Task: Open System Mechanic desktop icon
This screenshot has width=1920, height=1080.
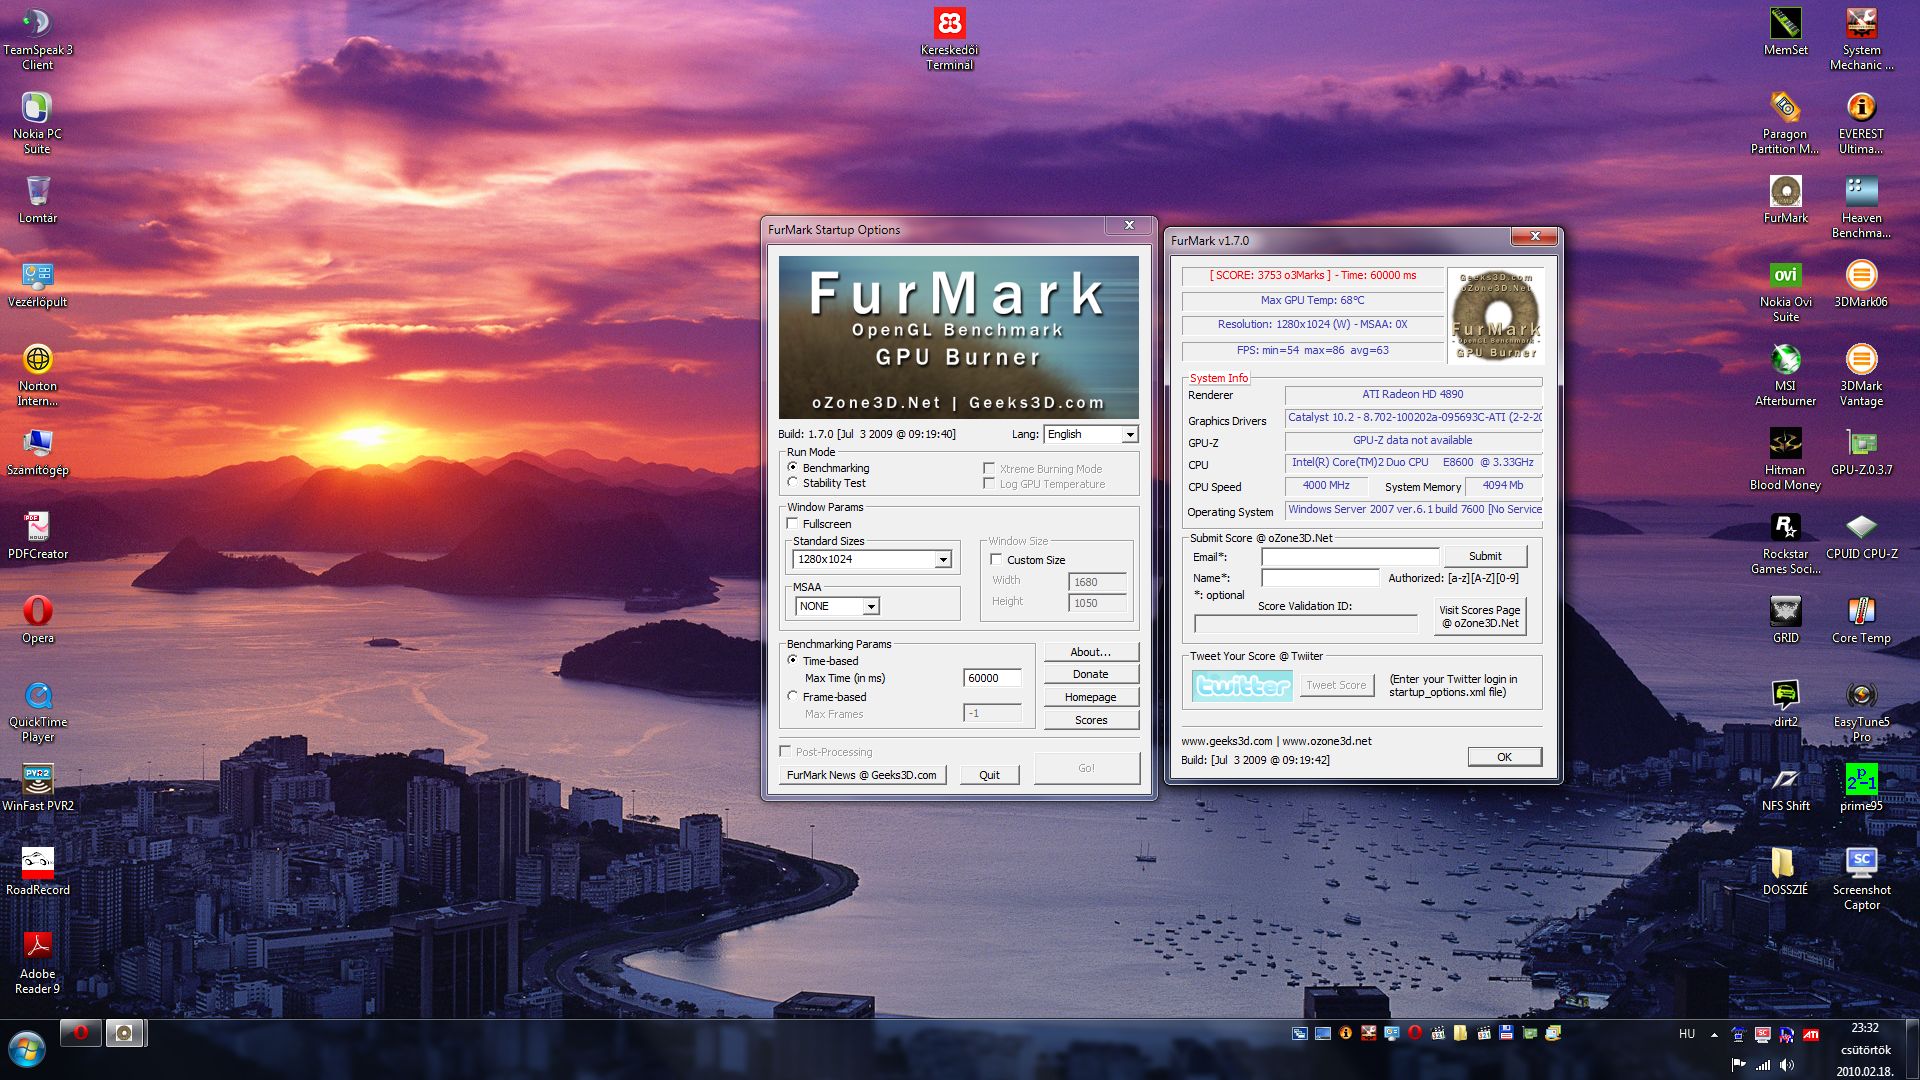Action: click(x=1861, y=40)
